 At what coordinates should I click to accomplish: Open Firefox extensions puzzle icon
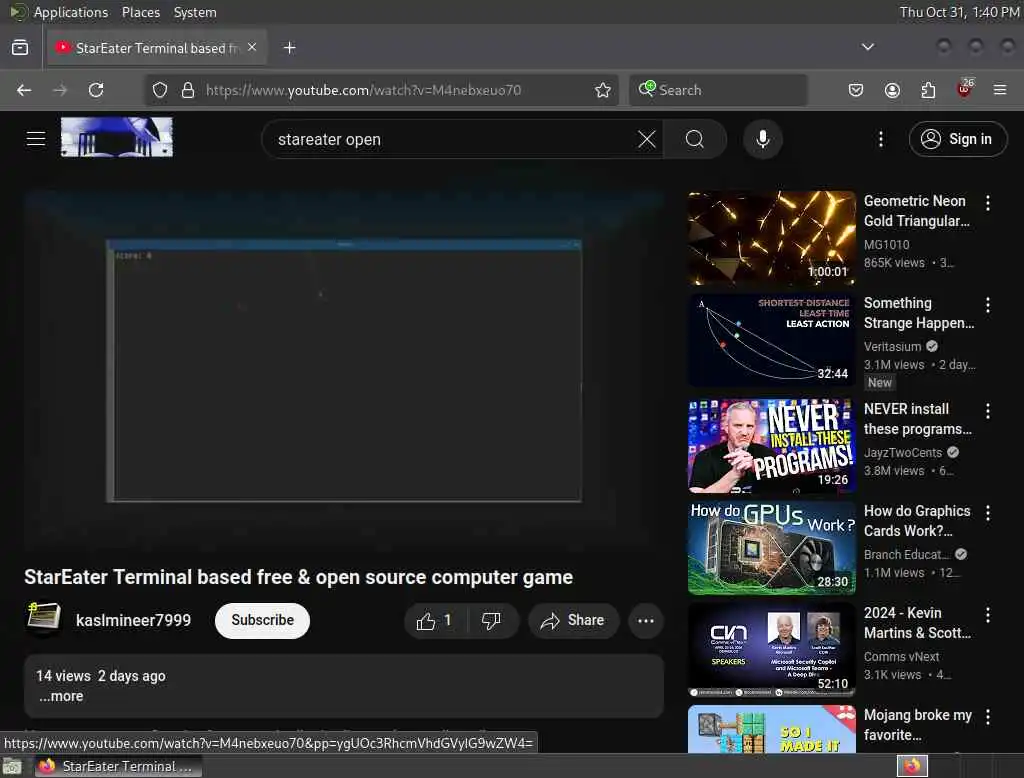[928, 90]
